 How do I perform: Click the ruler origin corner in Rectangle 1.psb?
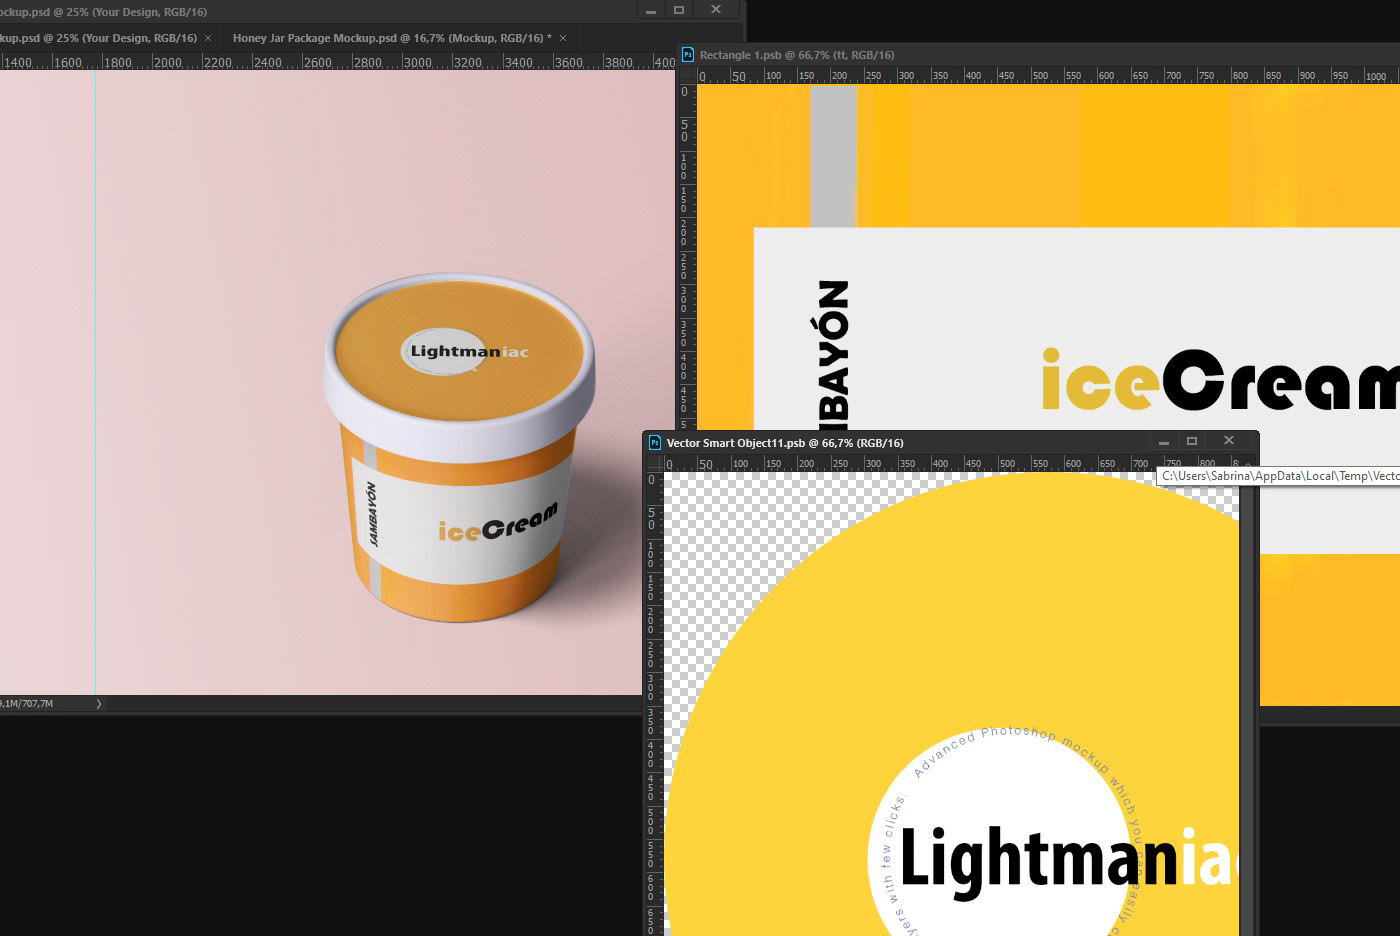click(687, 75)
